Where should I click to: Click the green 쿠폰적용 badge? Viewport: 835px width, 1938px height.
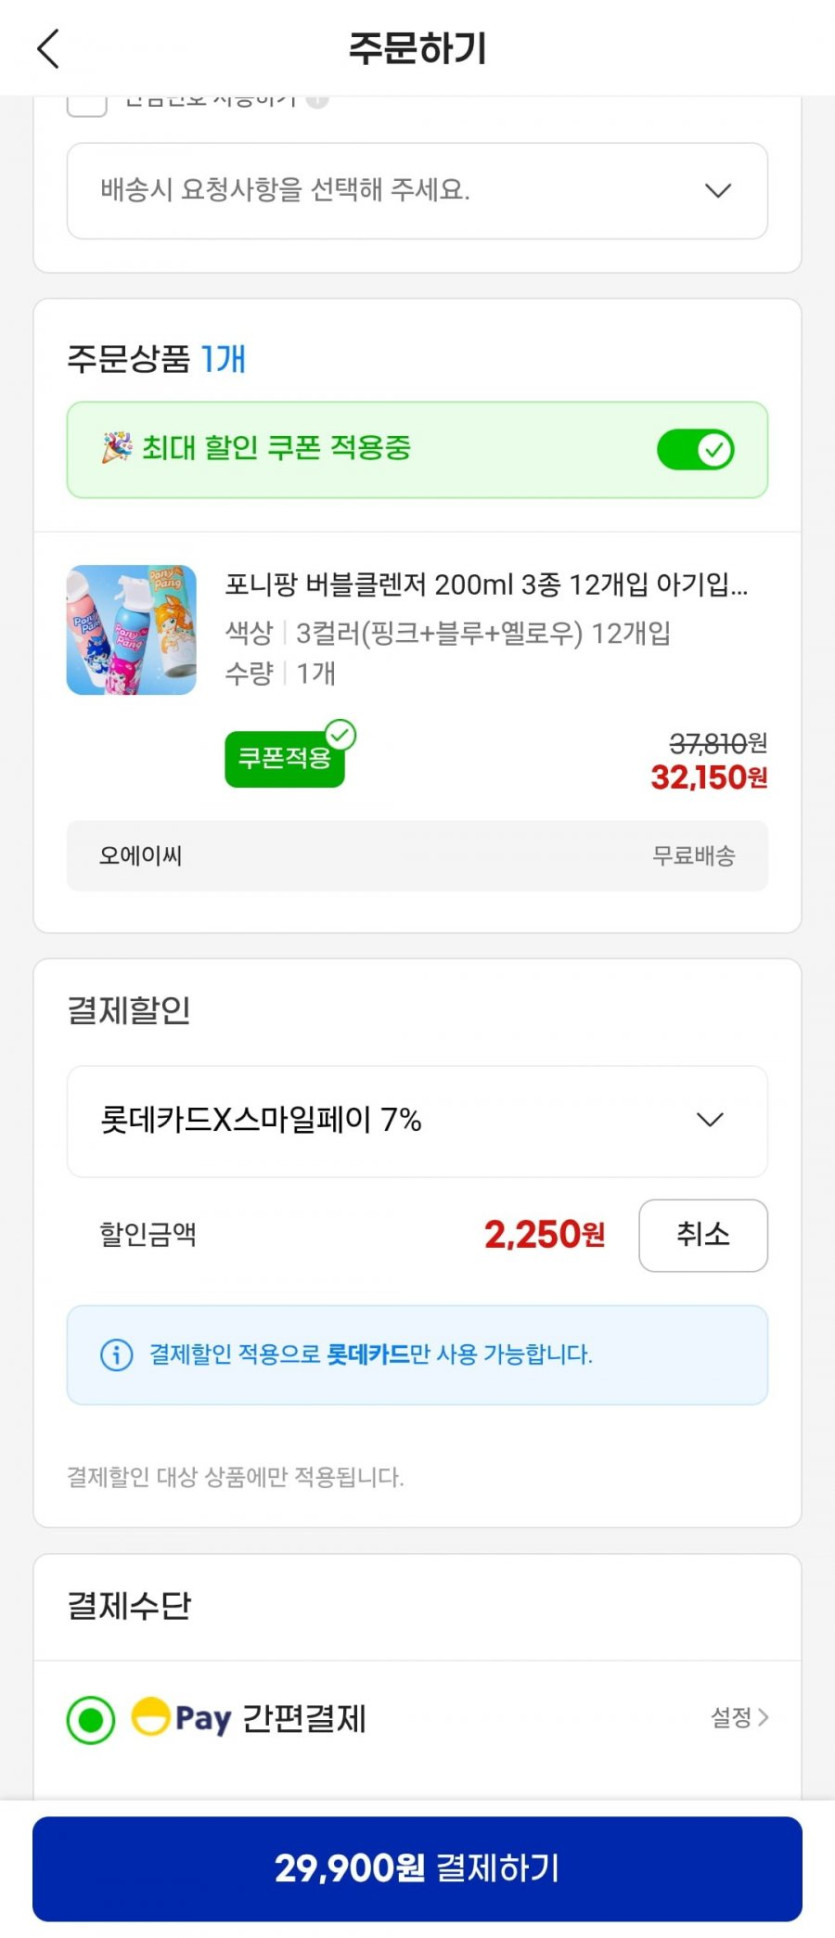pos(284,759)
